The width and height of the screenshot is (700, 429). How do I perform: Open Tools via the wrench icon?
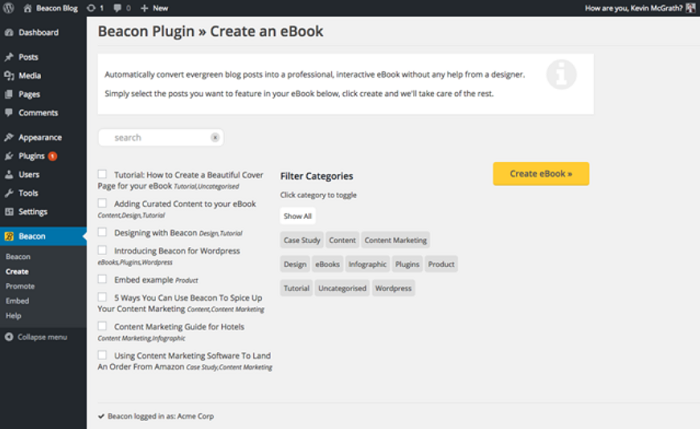[9, 193]
